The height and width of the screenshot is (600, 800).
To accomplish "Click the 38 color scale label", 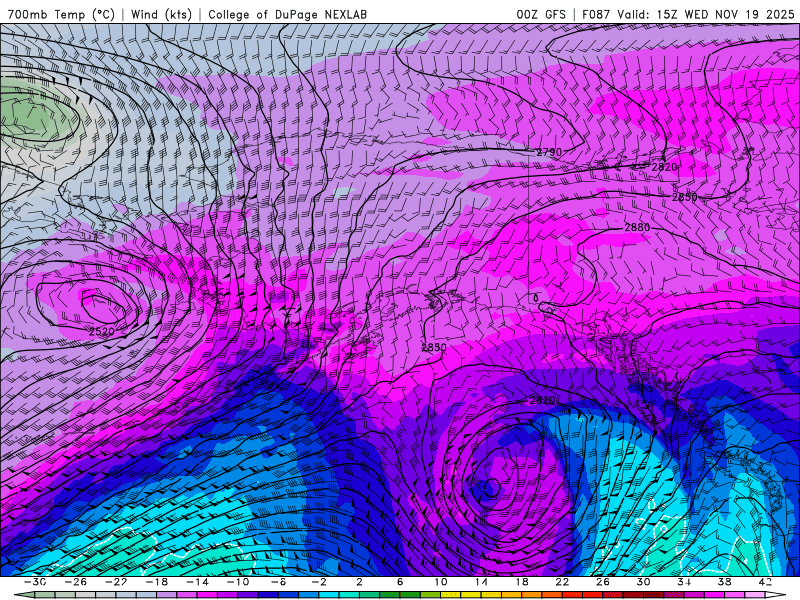I will [x=724, y=582].
